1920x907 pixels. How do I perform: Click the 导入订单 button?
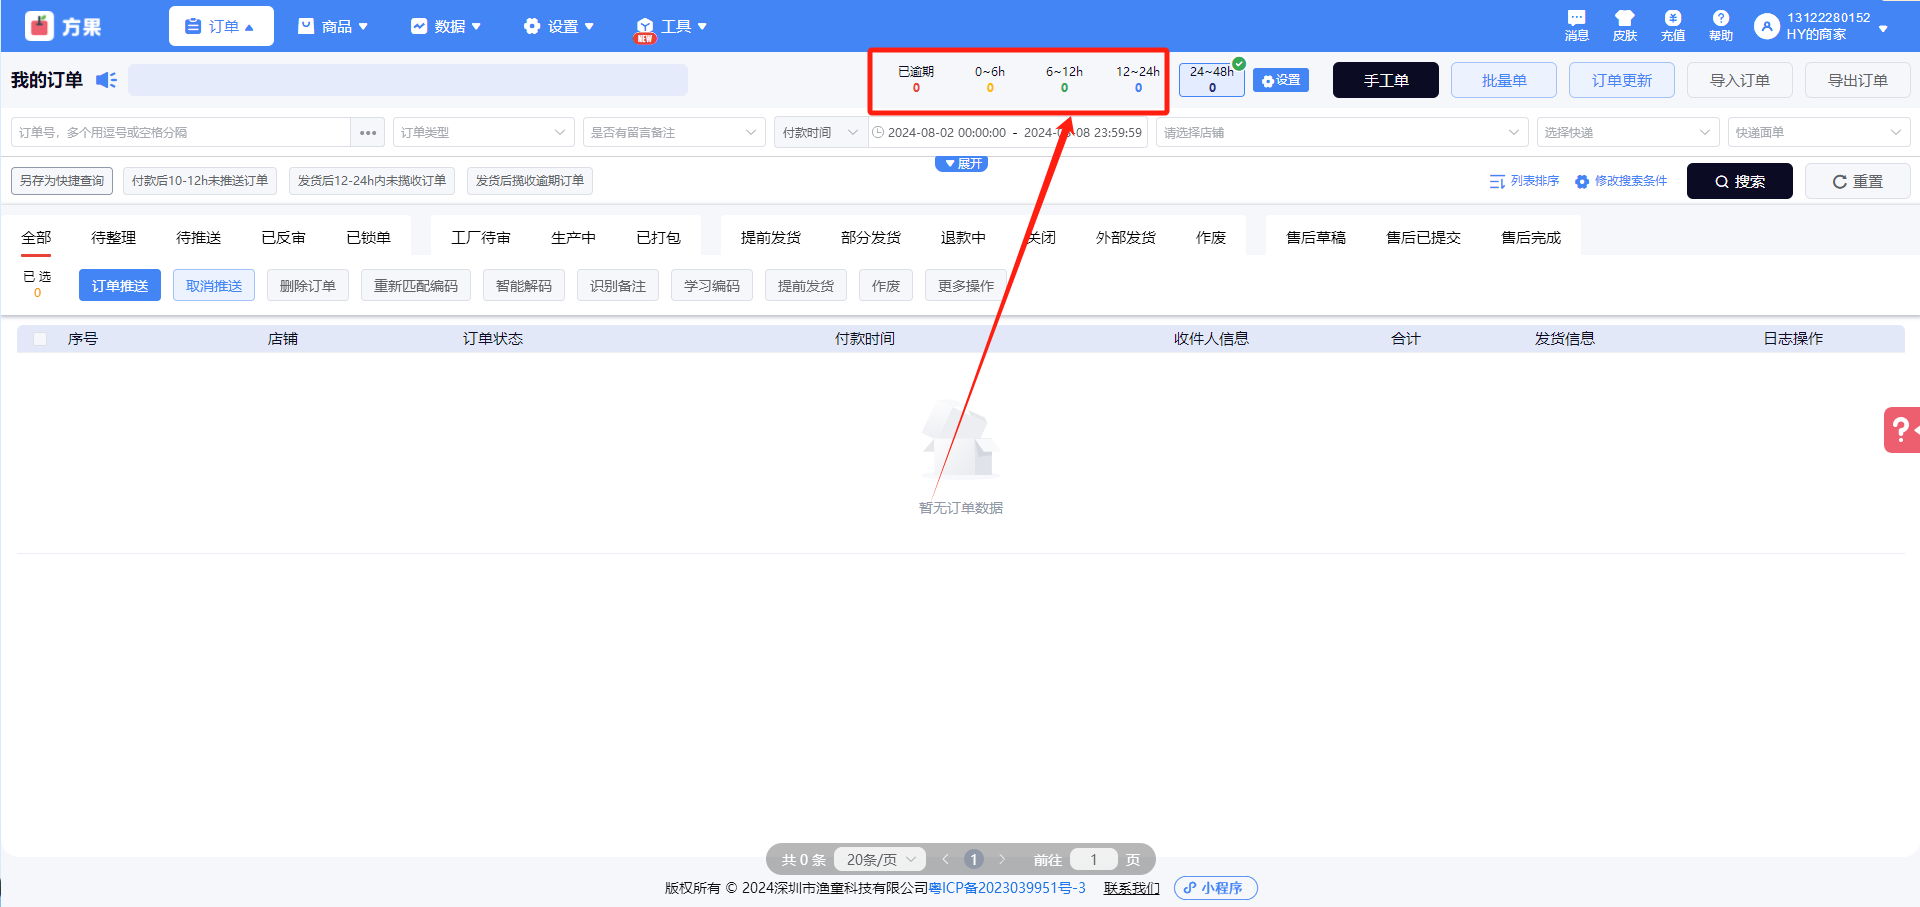pos(1740,80)
